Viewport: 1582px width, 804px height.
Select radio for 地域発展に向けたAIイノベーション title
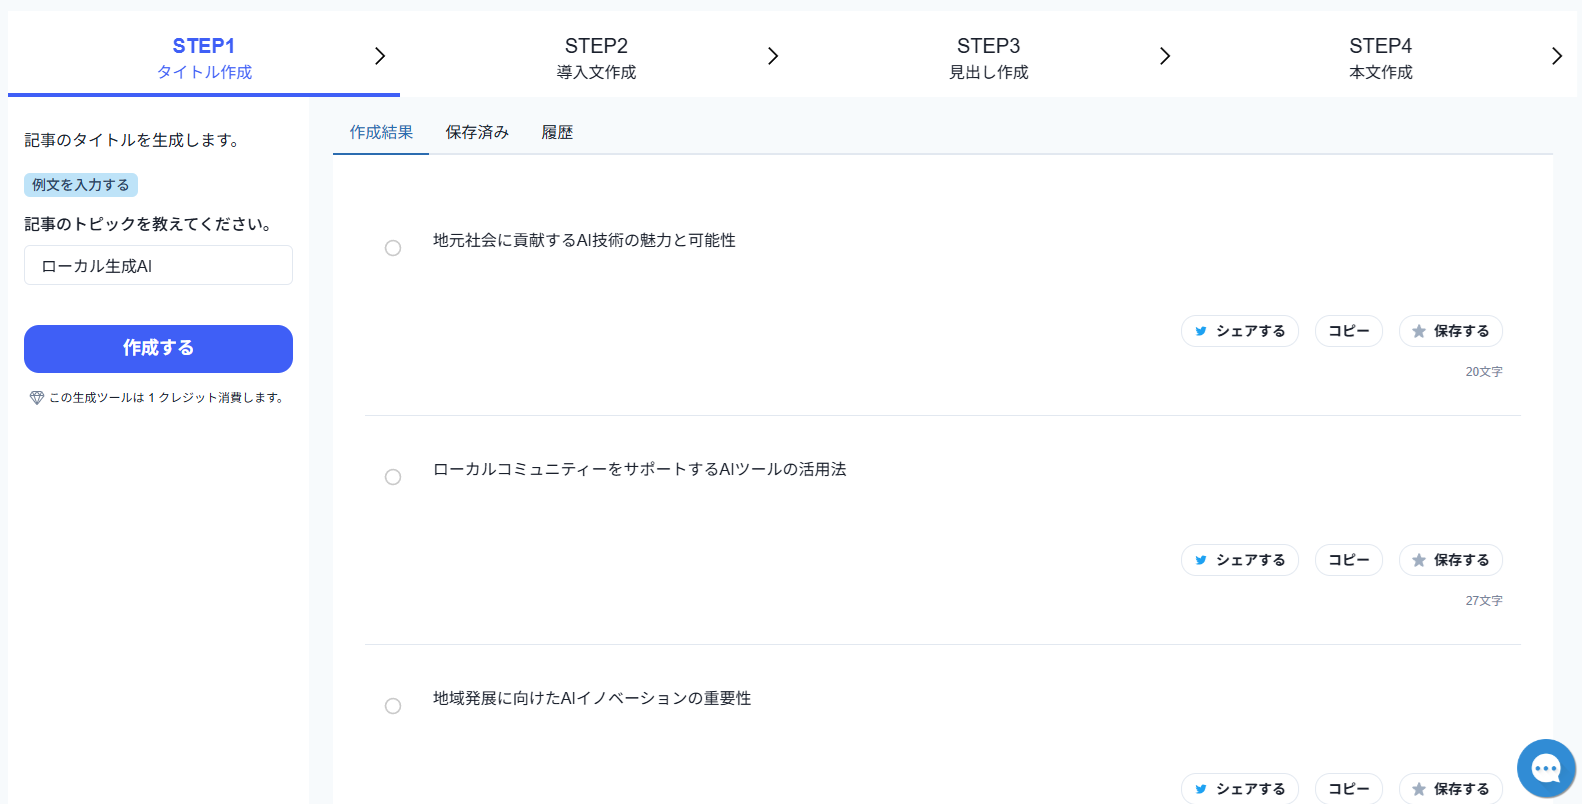coord(393,706)
